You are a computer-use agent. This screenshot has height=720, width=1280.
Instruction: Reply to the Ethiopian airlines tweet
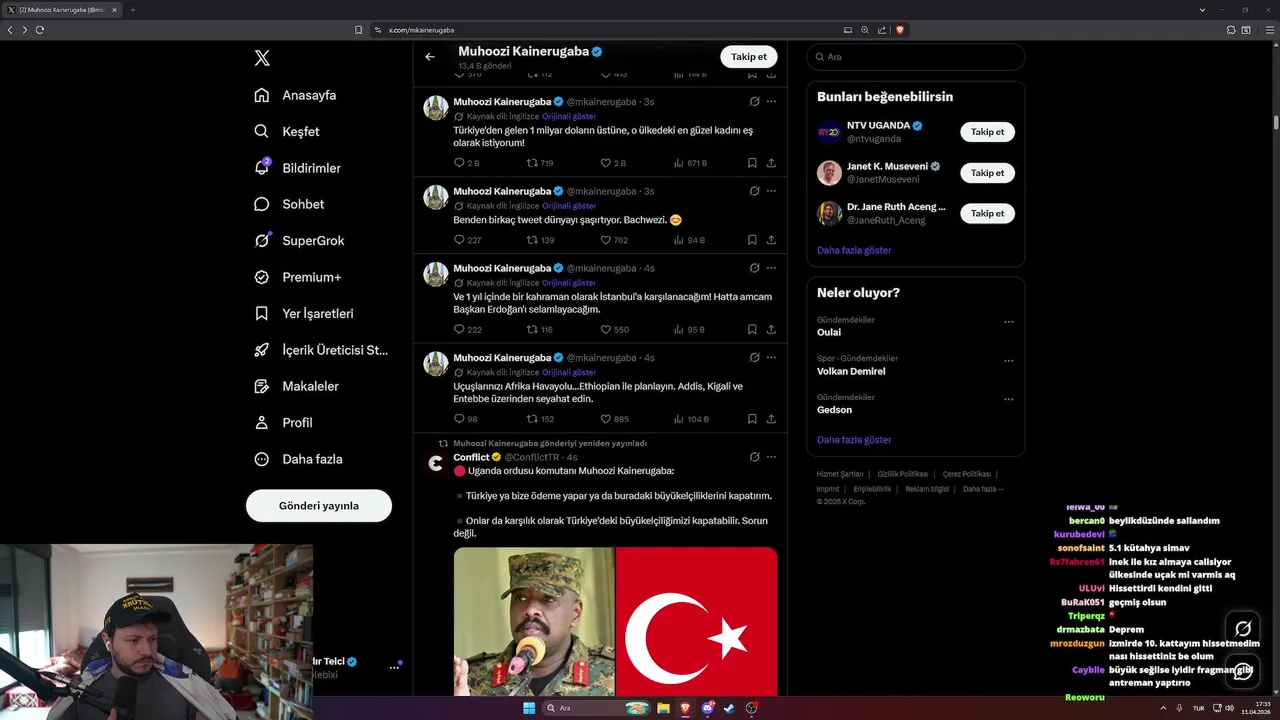465,419
